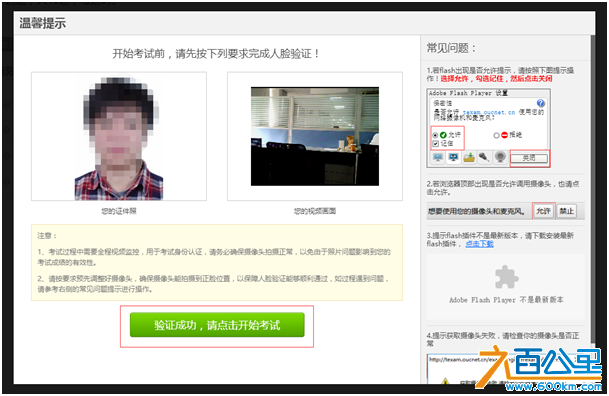Click the green 验证成功,请点击开始考试 button

(217, 325)
